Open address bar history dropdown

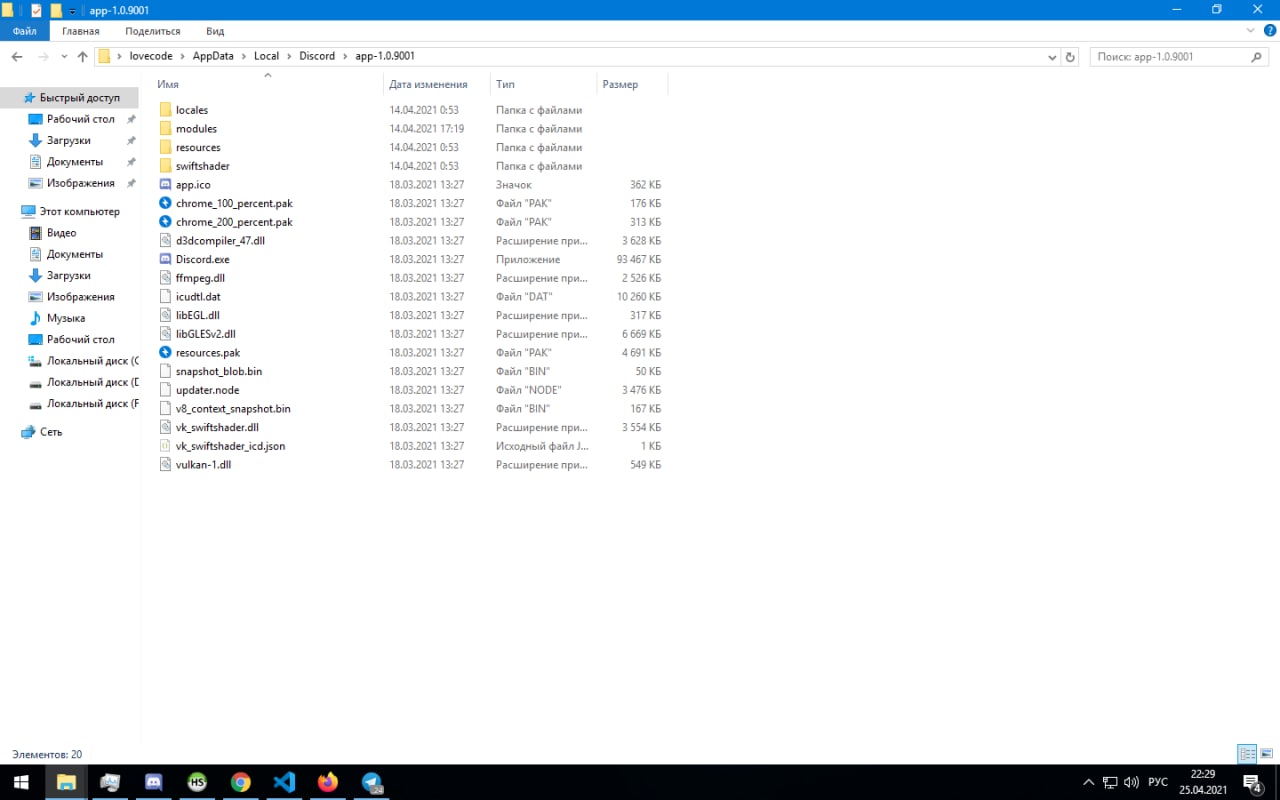(x=1052, y=57)
